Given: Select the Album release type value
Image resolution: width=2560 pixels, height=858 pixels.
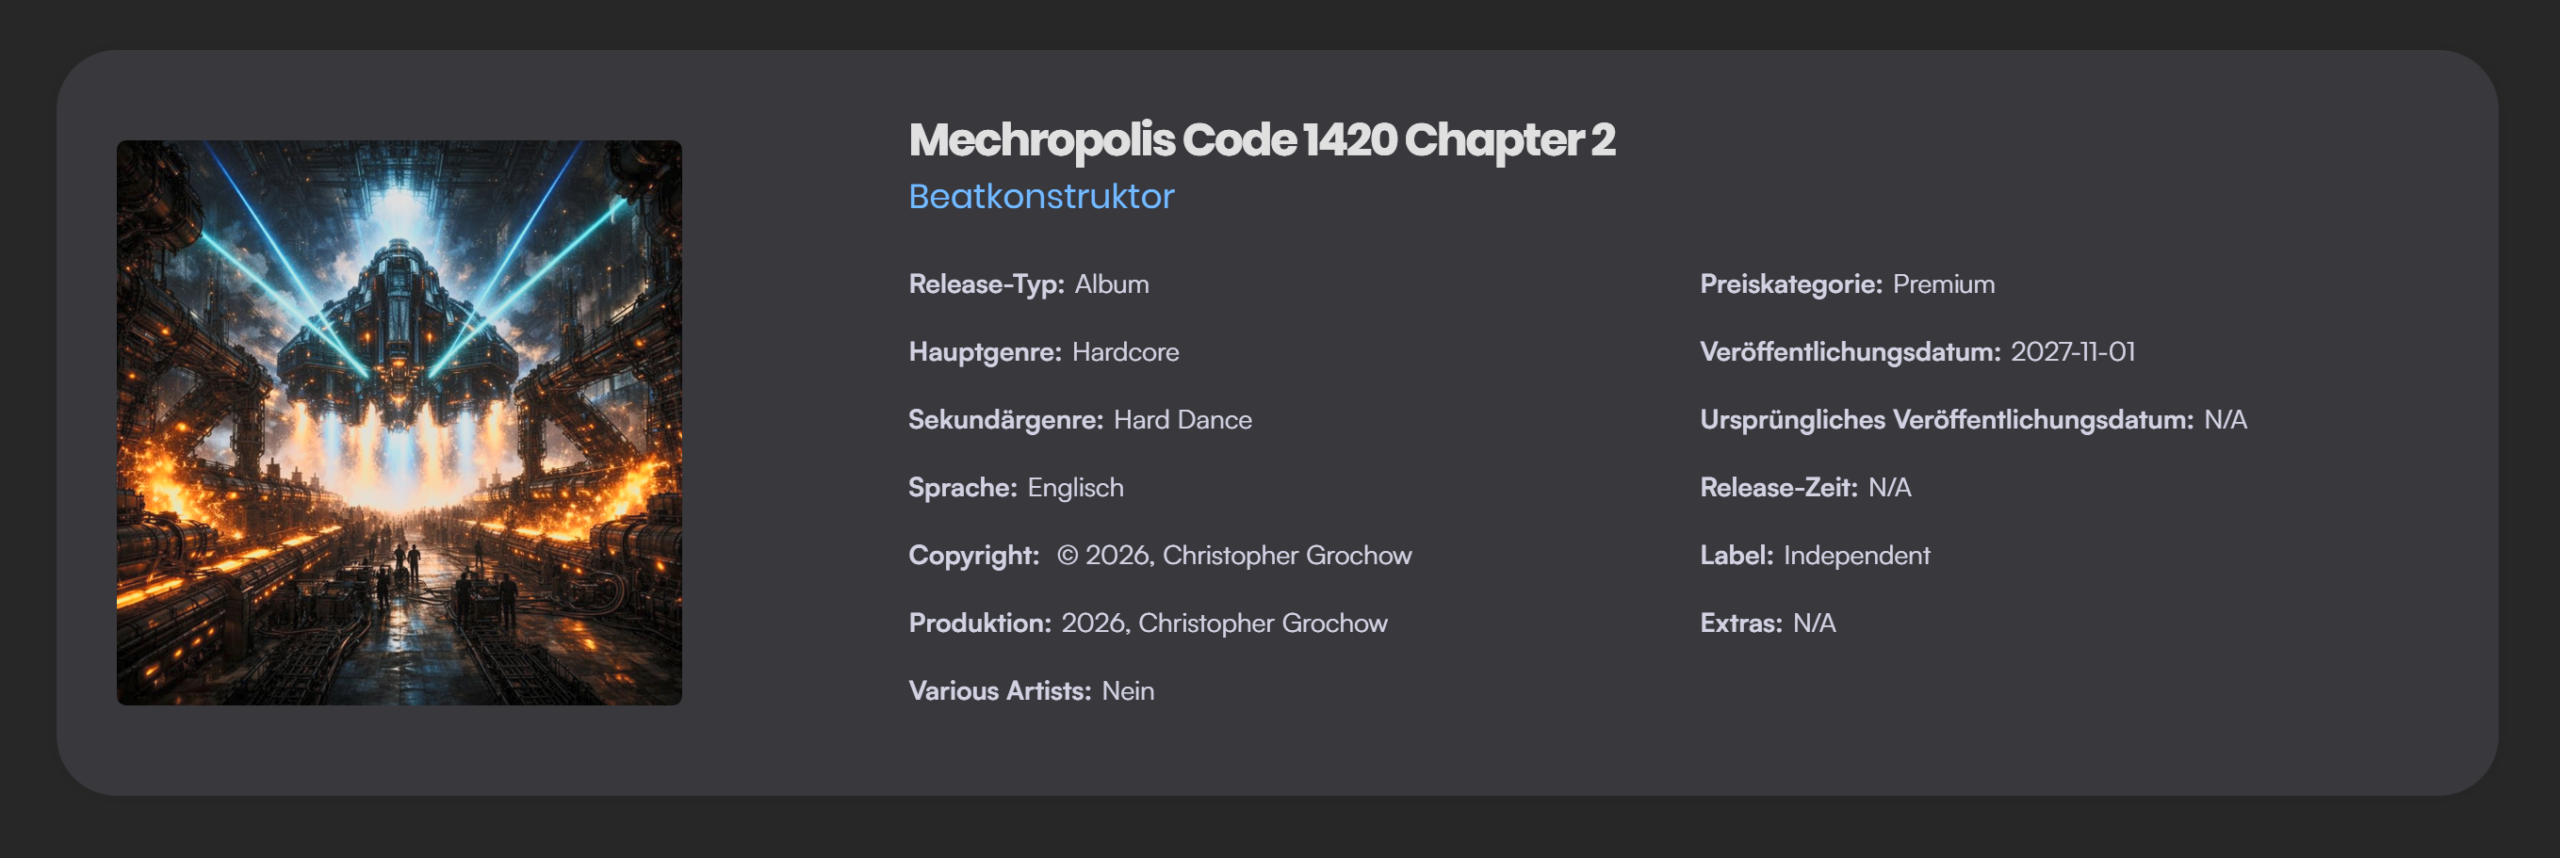Looking at the screenshot, I should (x=1111, y=285).
